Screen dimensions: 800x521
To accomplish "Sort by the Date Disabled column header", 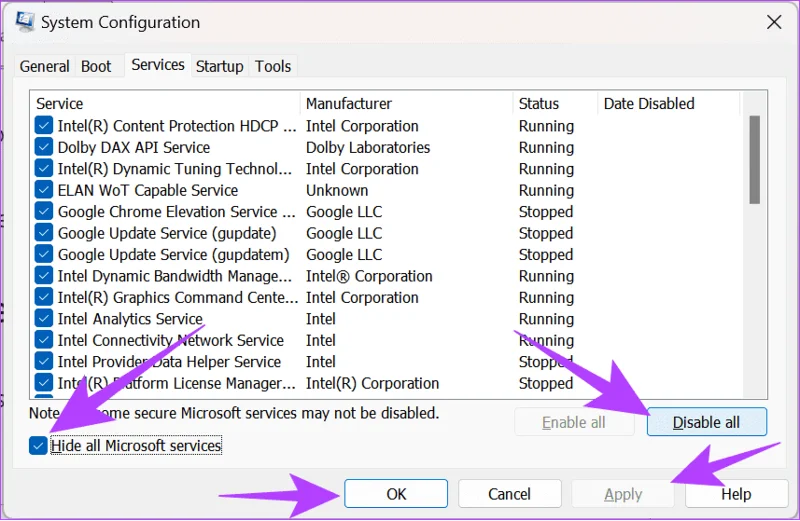I will [x=668, y=104].
